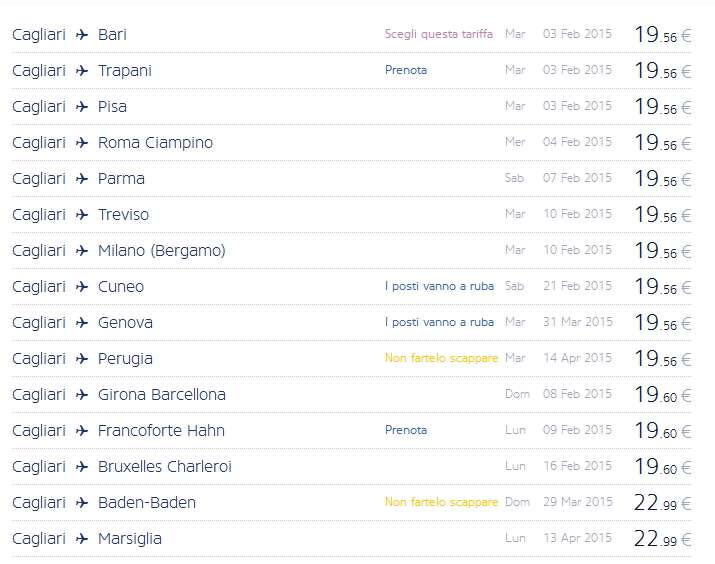The width and height of the screenshot is (715, 564).
Task: Click the 19.60 € fare for Girona Barcellona
Action: pos(662,395)
